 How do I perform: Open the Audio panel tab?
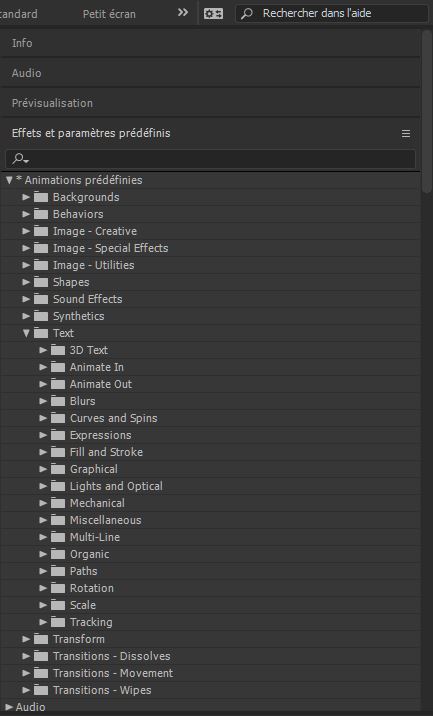click(26, 73)
